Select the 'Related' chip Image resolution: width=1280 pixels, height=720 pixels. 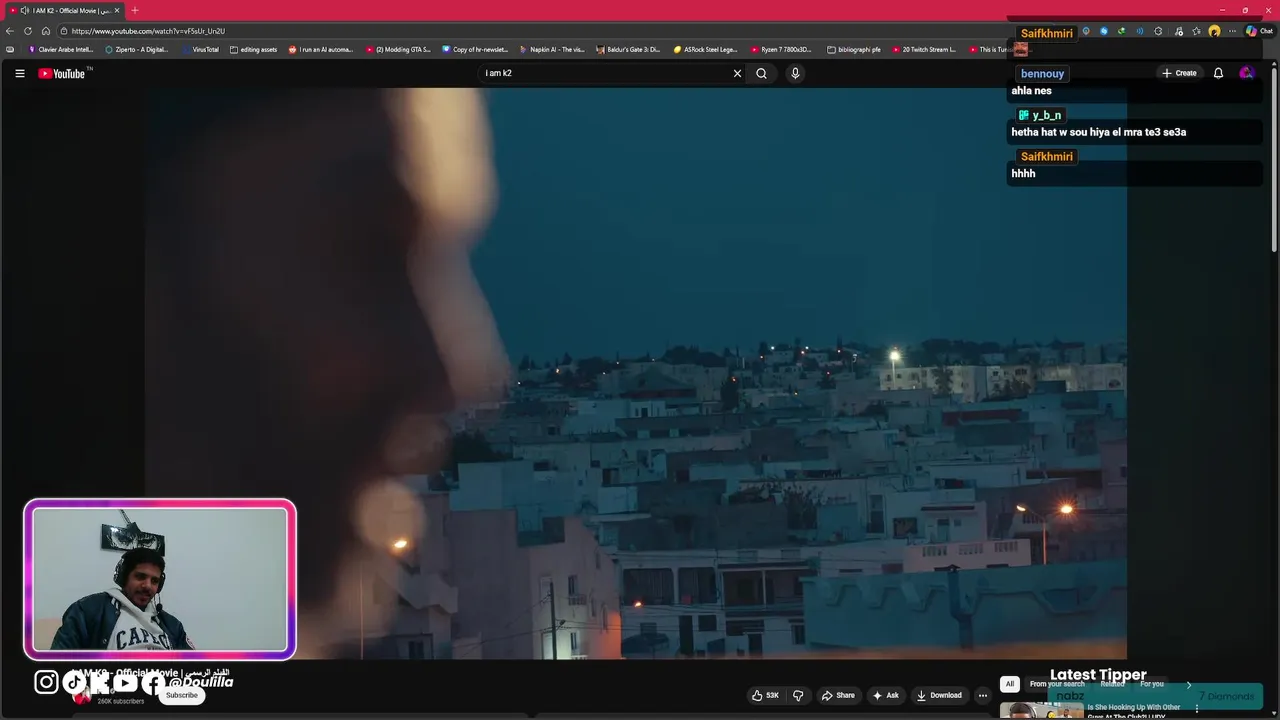pos(1112,684)
